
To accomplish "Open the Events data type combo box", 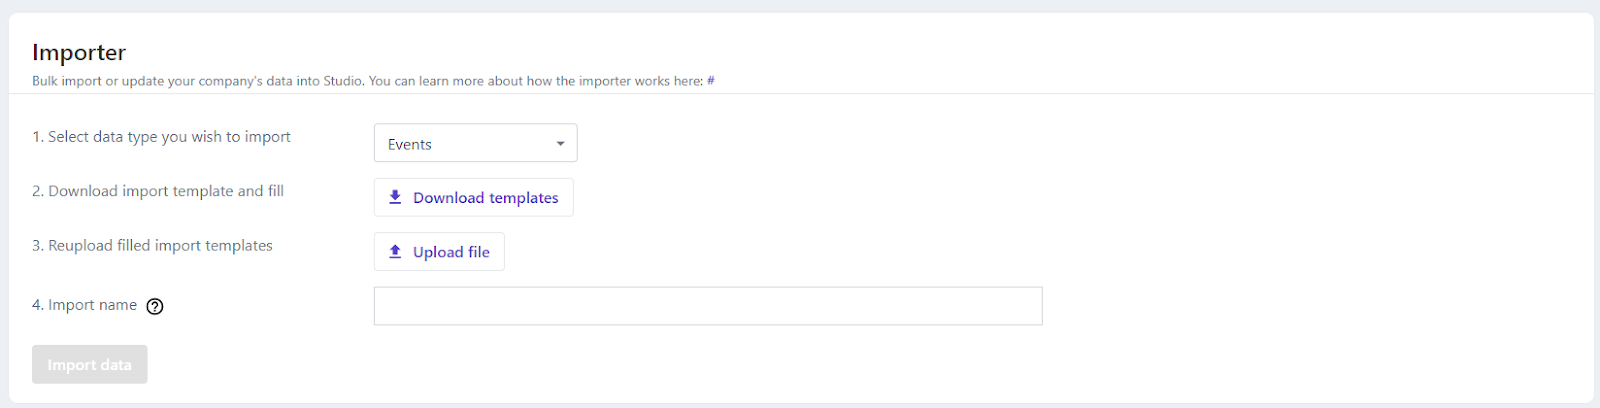I will tap(475, 143).
